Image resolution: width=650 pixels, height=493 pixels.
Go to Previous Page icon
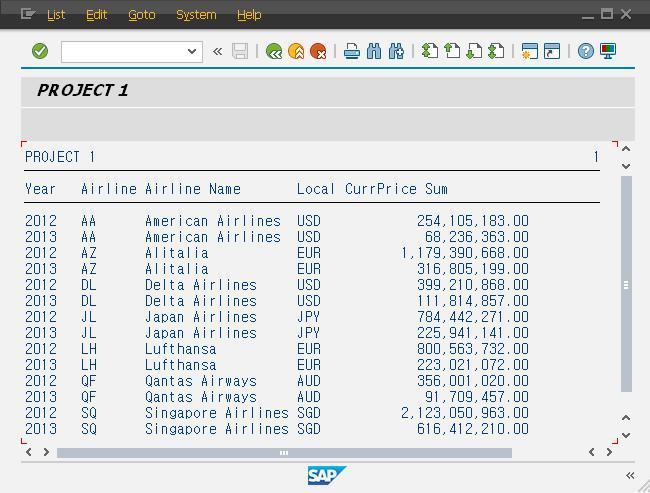(x=452, y=51)
